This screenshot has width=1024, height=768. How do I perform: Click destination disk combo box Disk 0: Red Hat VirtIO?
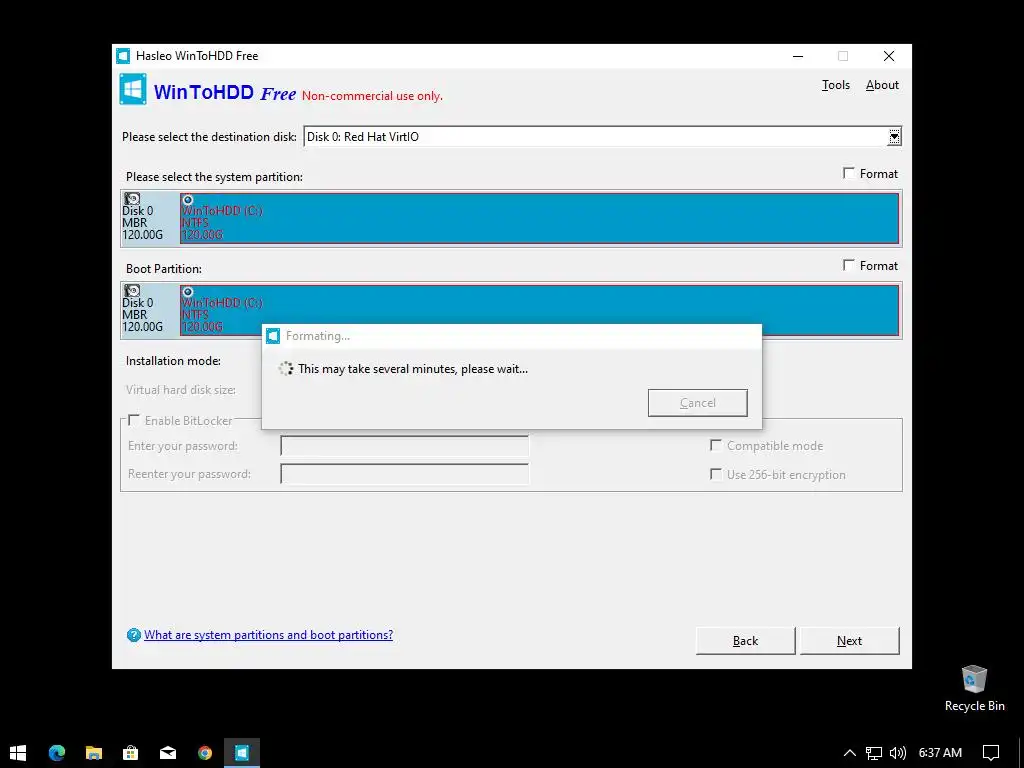(x=602, y=137)
